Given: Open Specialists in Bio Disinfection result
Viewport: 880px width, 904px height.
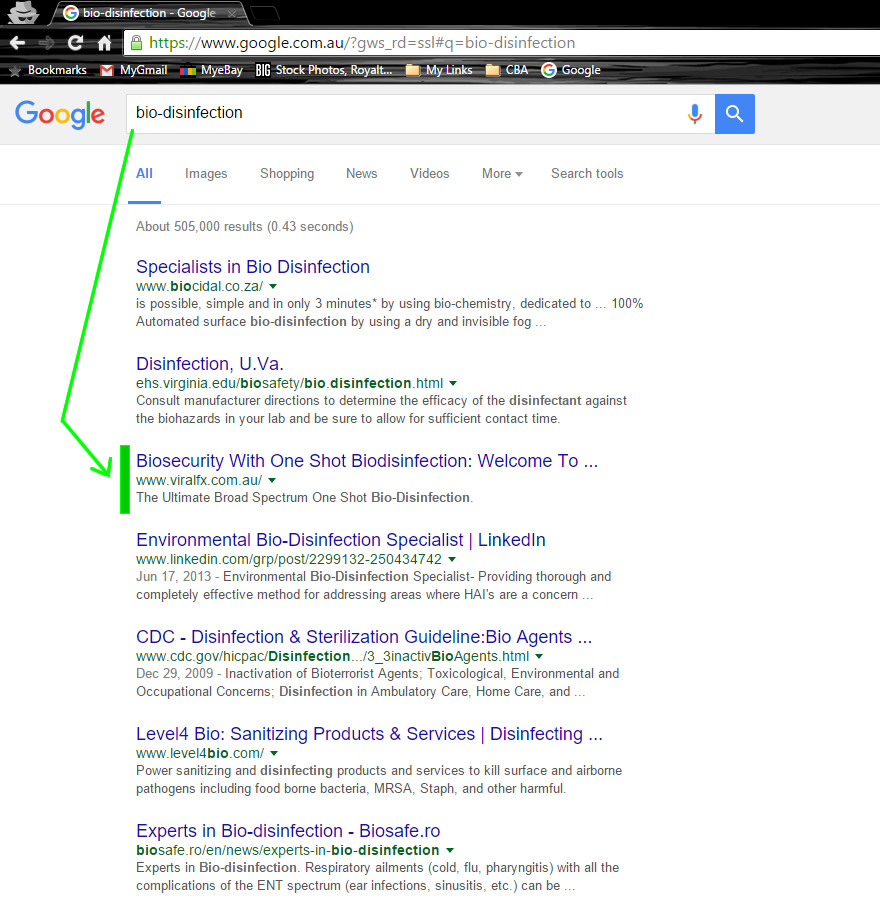Looking at the screenshot, I should coord(253,267).
